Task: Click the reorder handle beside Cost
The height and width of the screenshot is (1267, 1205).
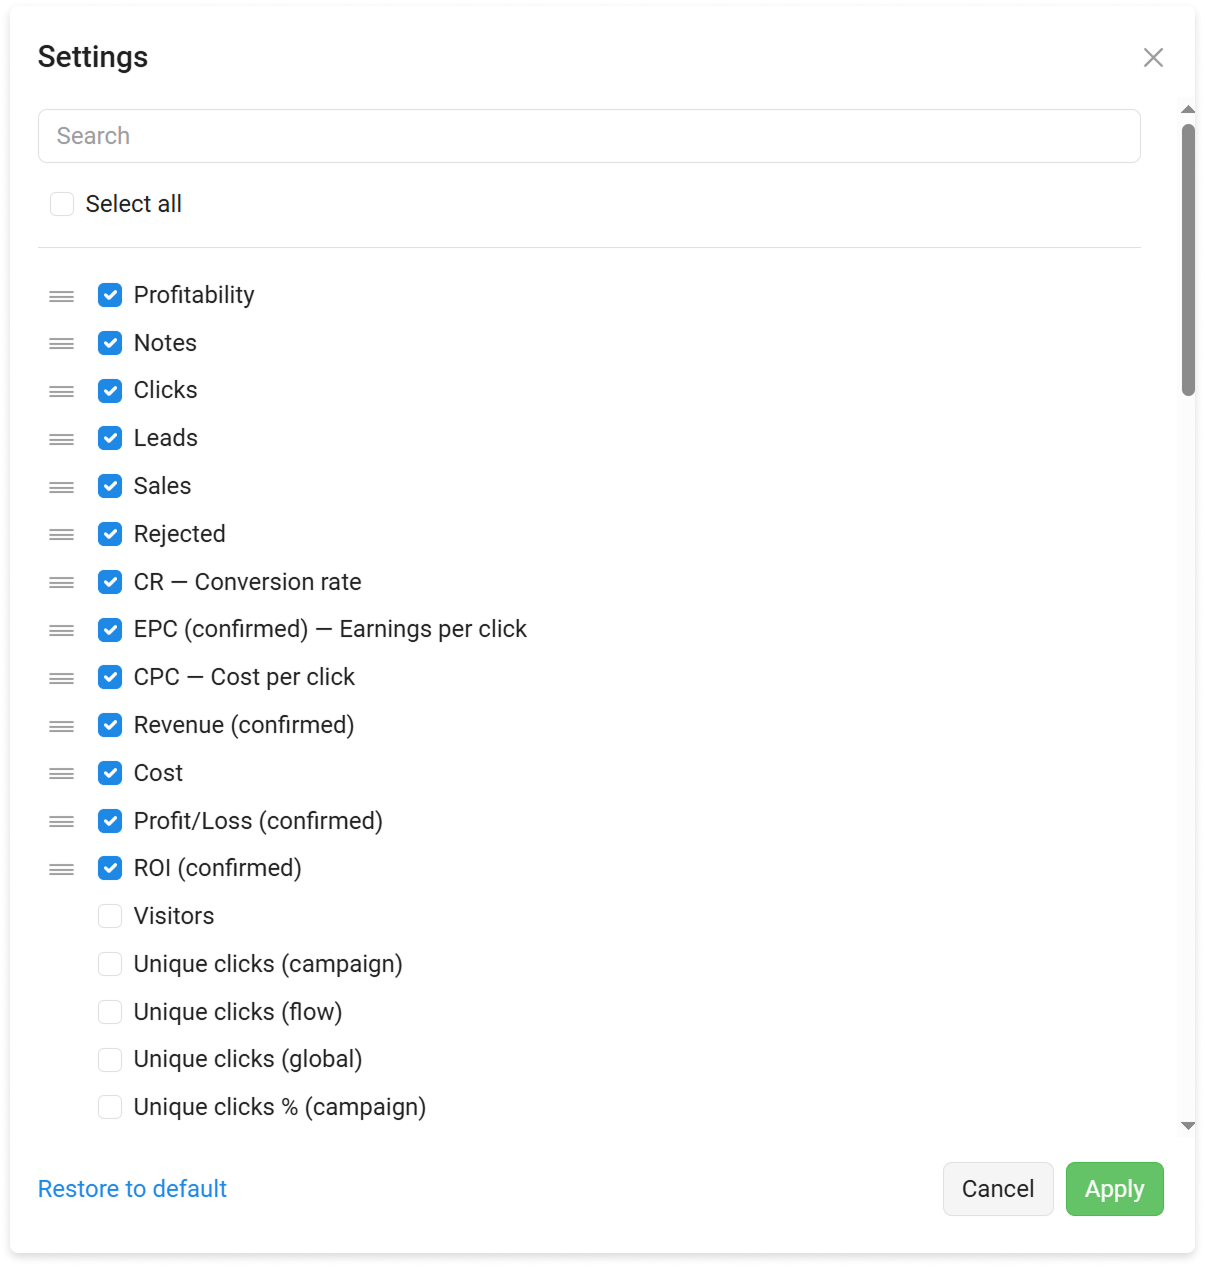Action: pyautogui.click(x=62, y=774)
